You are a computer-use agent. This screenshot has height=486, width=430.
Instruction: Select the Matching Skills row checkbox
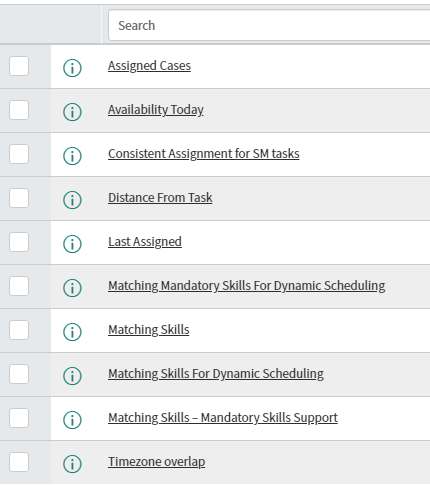click(19, 330)
